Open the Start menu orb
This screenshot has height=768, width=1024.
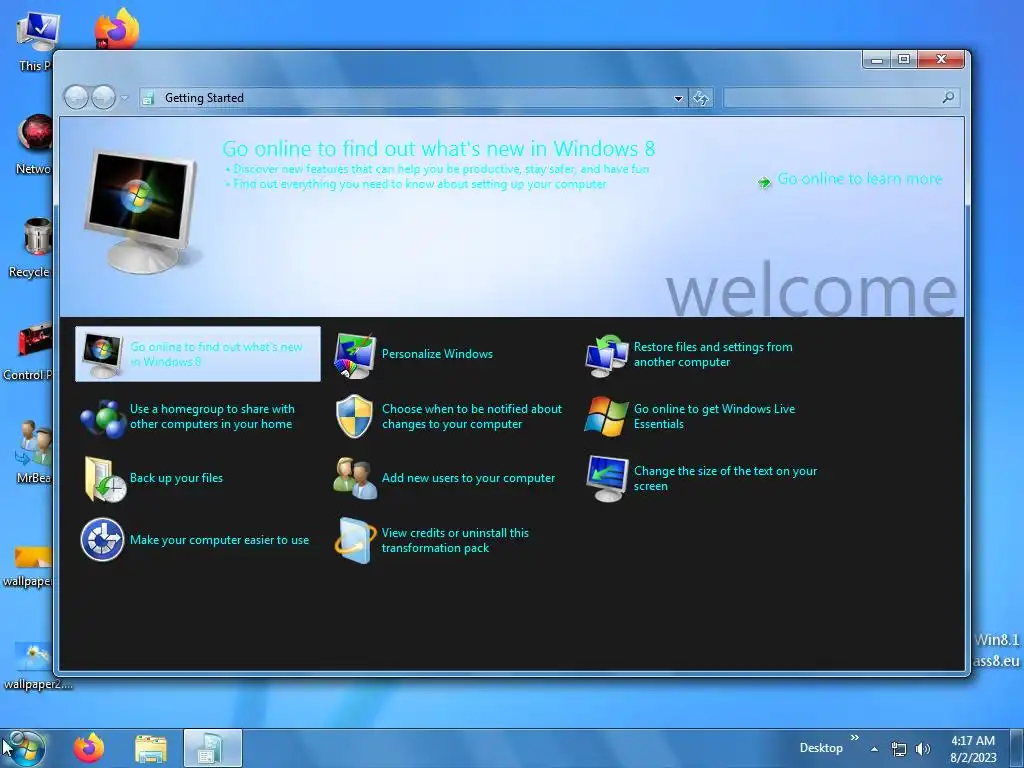click(x=25, y=748)
